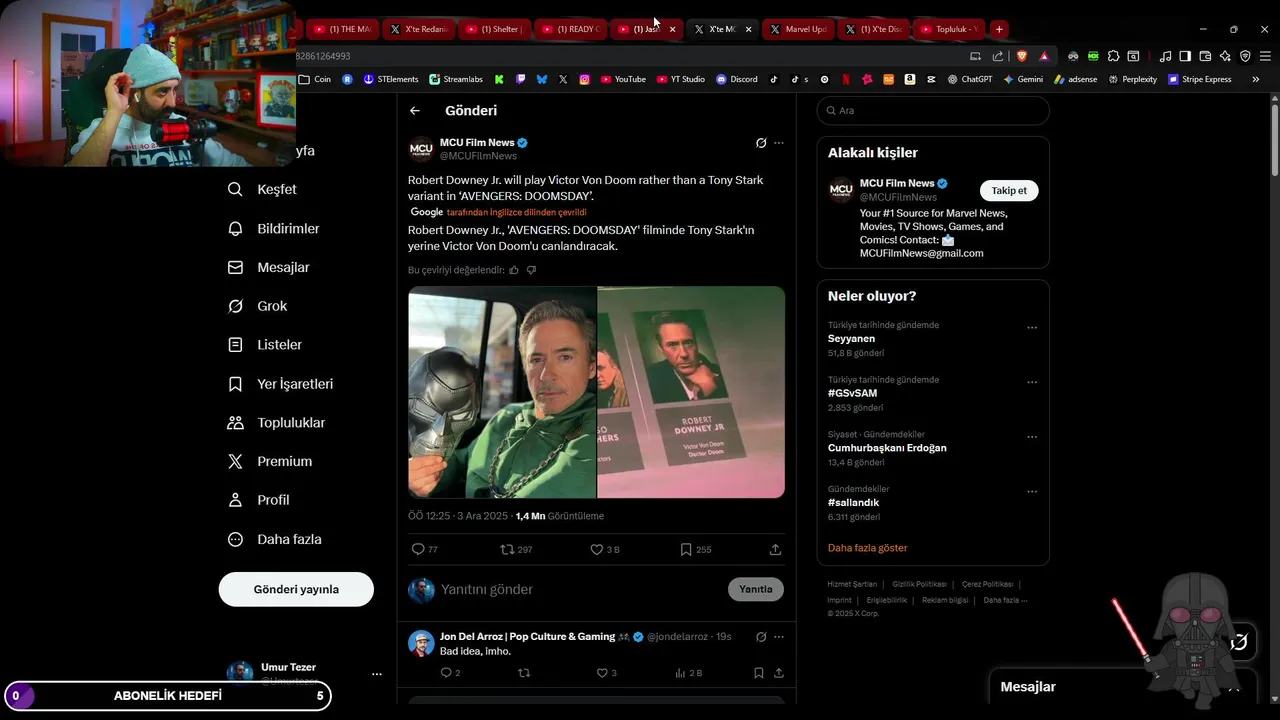Open Daha fazla sidebar menu
This screenshot has height=720, width=1280.
click(x=275, y=539)
